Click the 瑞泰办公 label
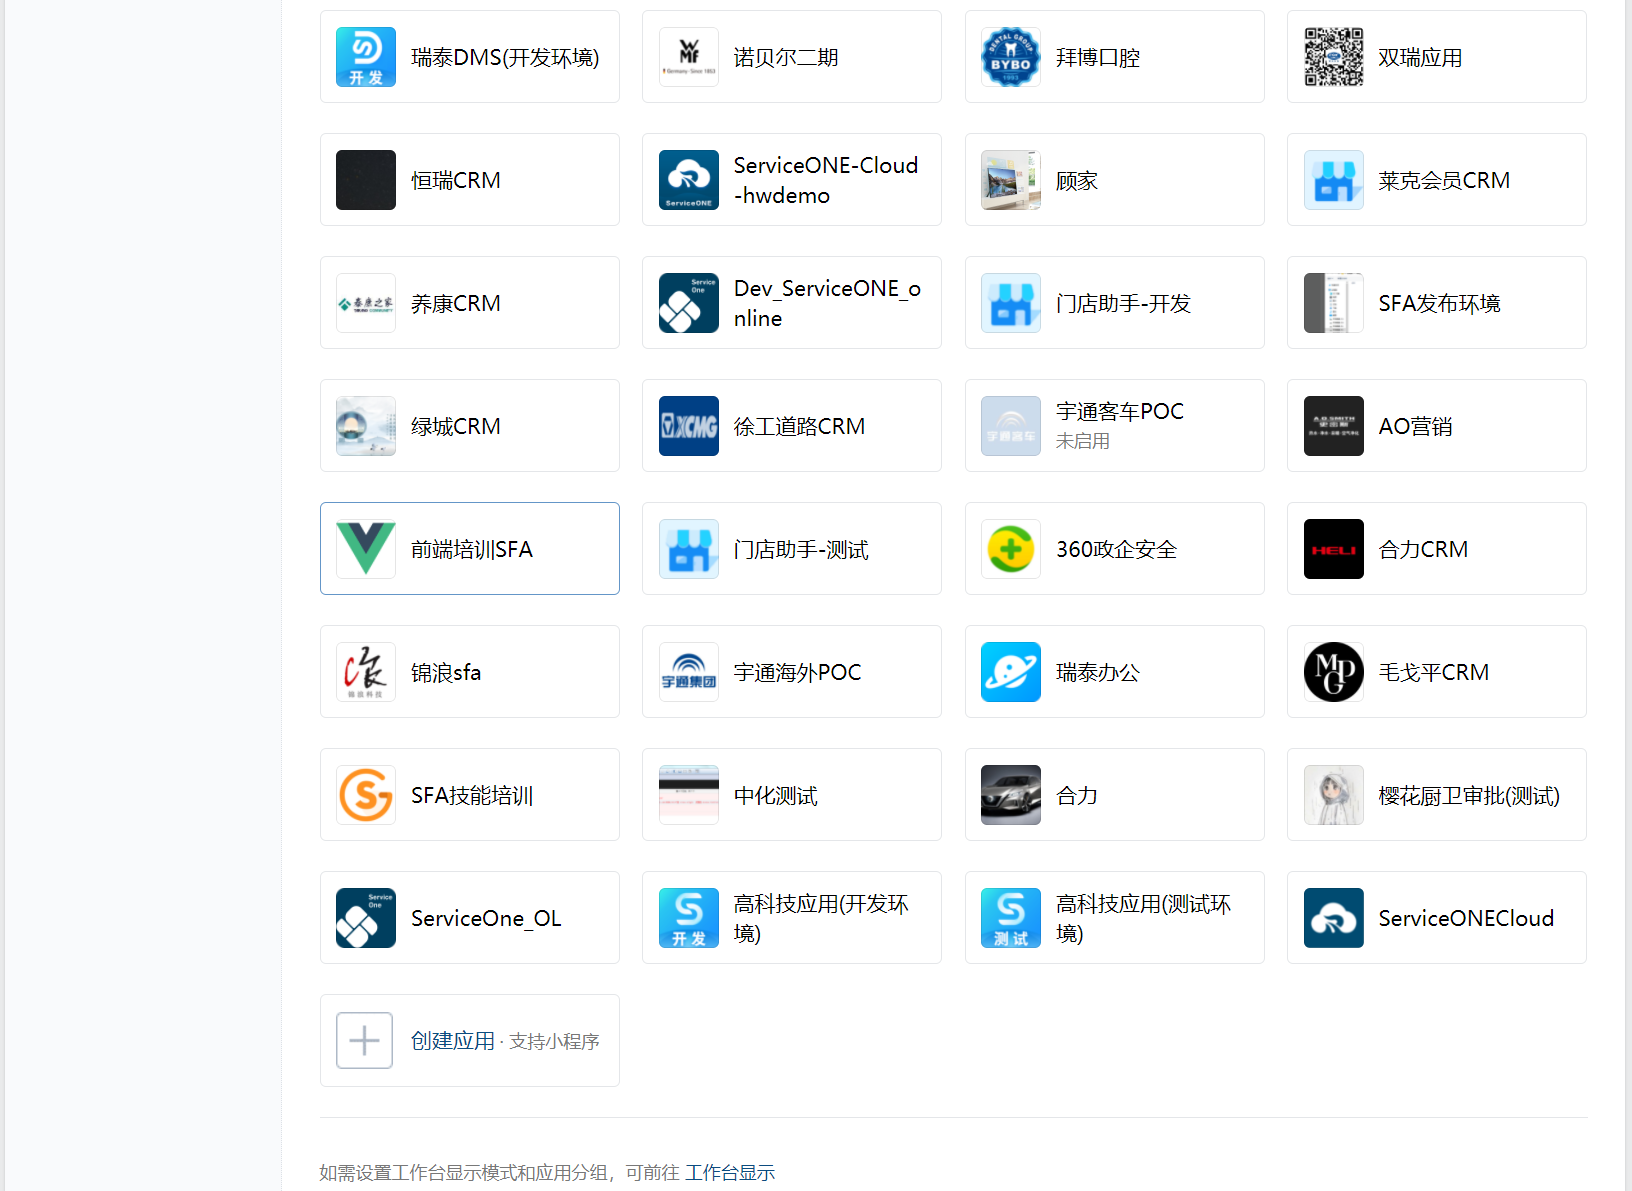This screenshot has height=1191, width=1632. [1098, 673]
